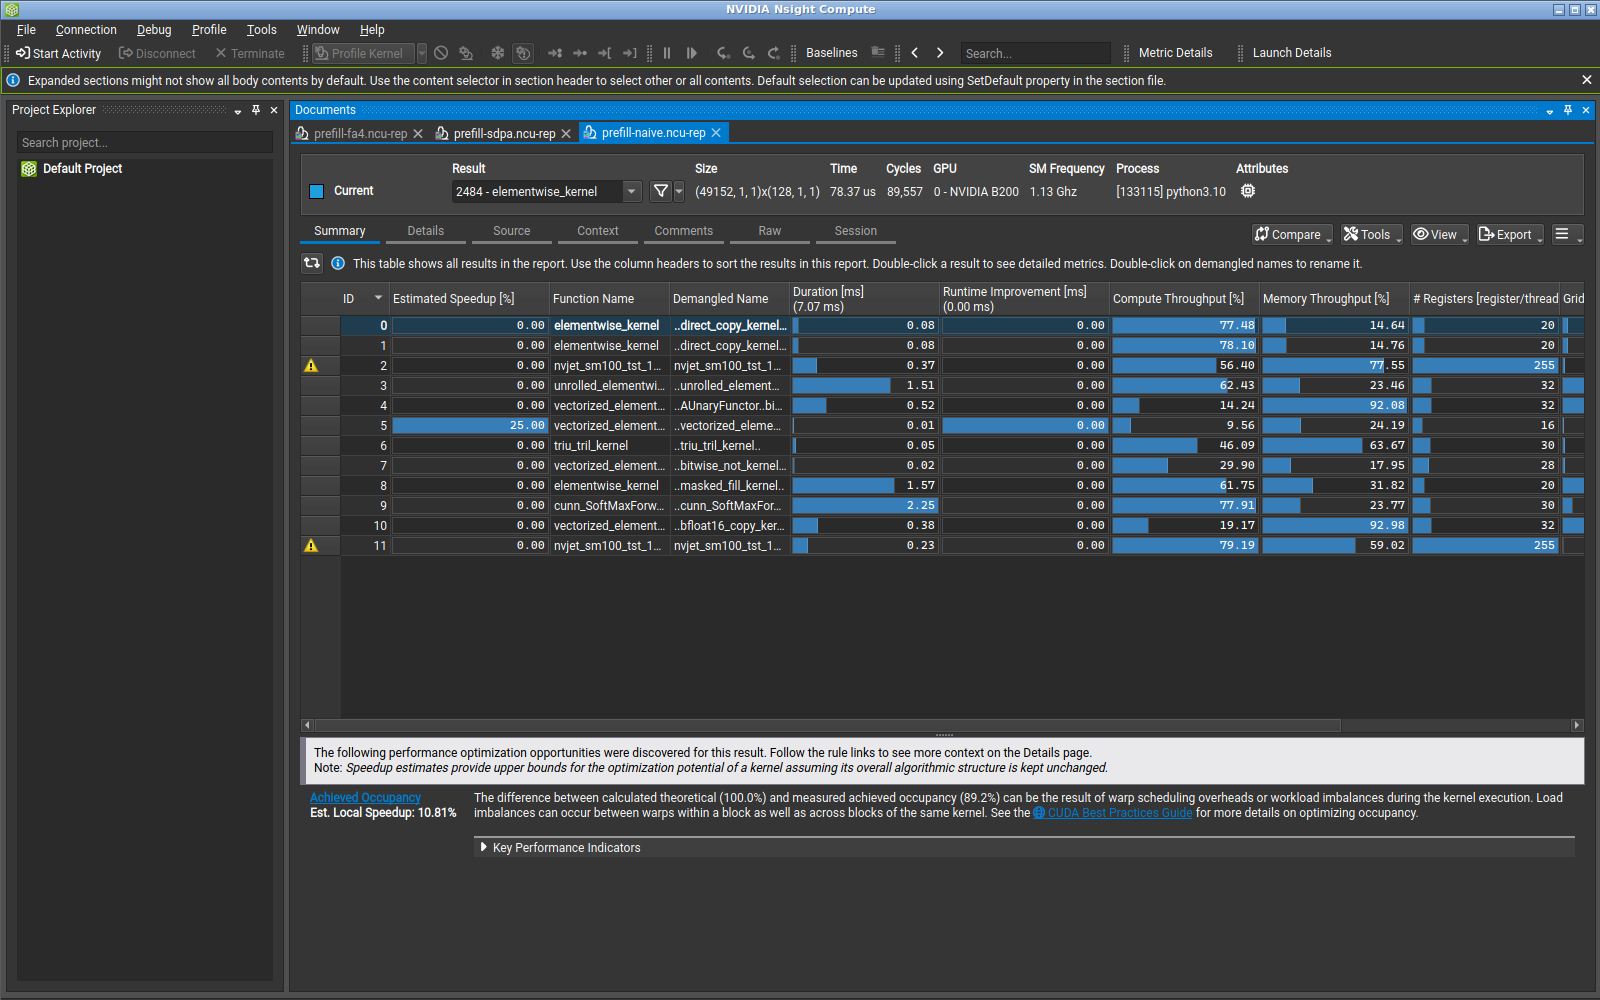The width and height of the screenshot is (1600, 1000).
Task: Click the Attributes gear icon
Action: click(x=1248, y=191)
